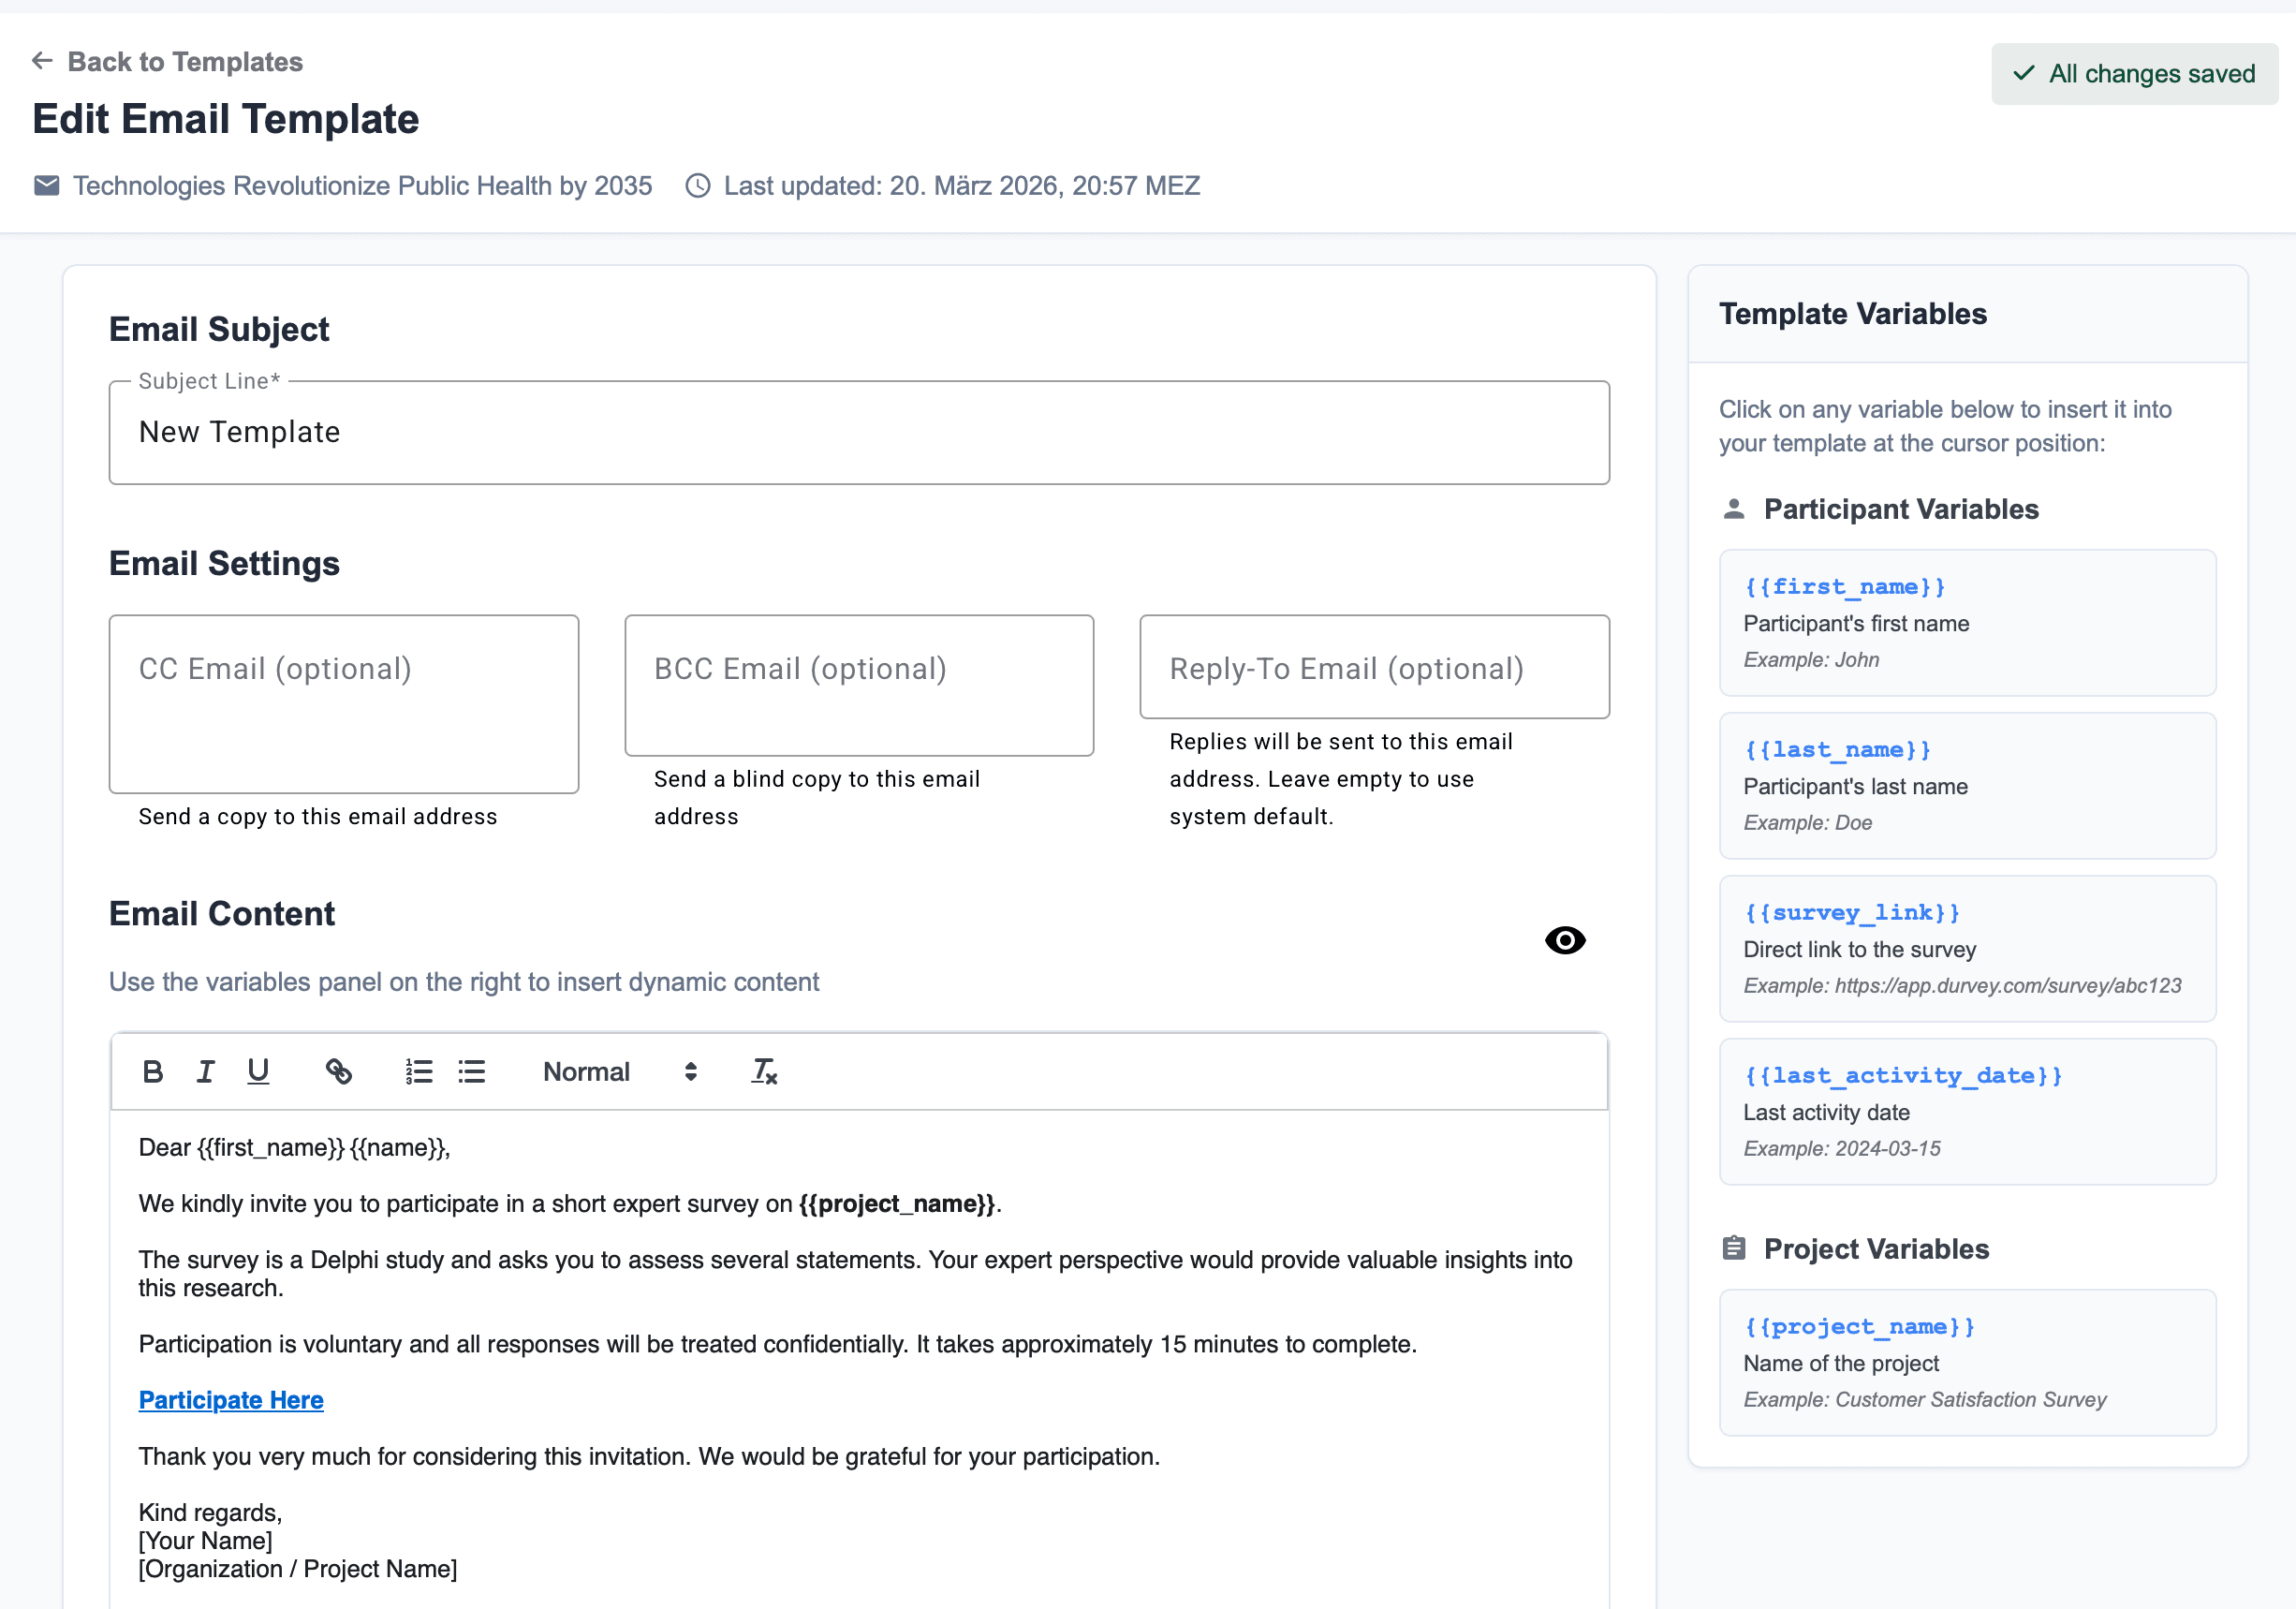Click the Email Settings heading
Viewport: 2296px width, 1609px height.
pyautogui.click(x=224, y=564)
